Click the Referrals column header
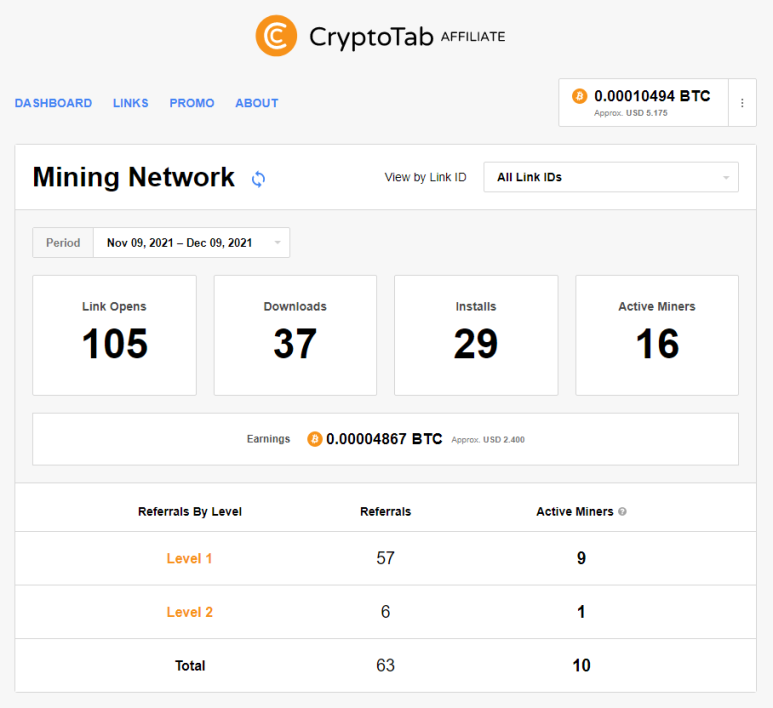 (386, 512)
